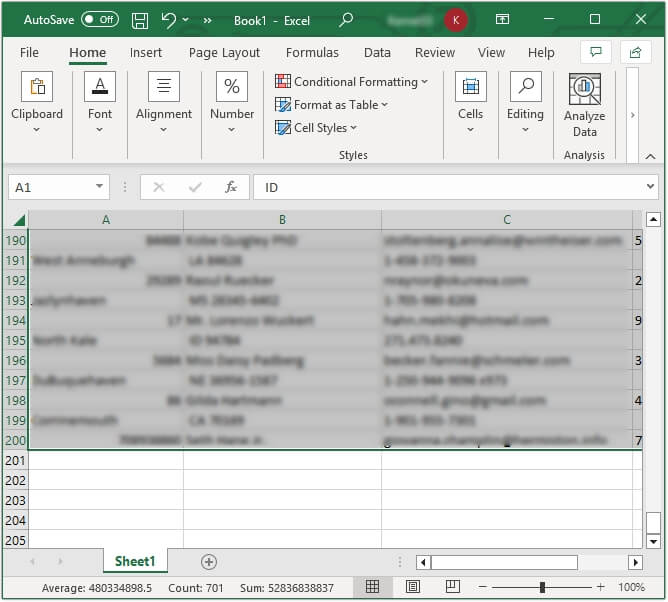The width and height of the screenshot is (668, 602).
Task: Click the Save icon in the title bar
Action: click(140, 20)
